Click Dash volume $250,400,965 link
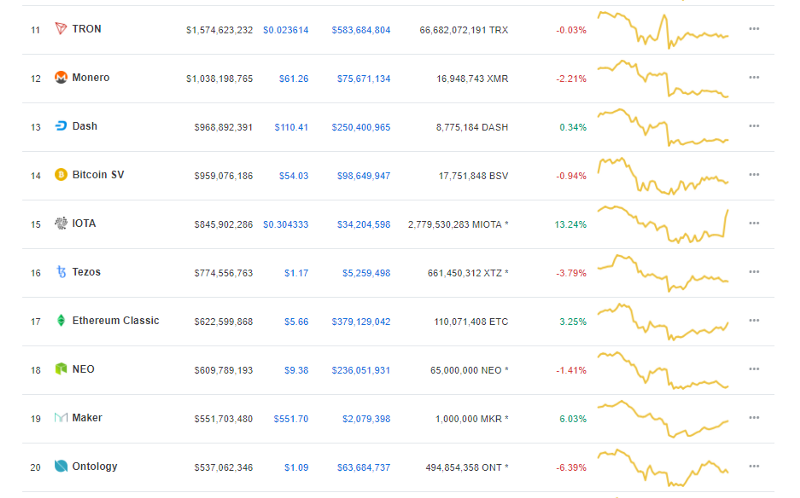 point(361,127)
